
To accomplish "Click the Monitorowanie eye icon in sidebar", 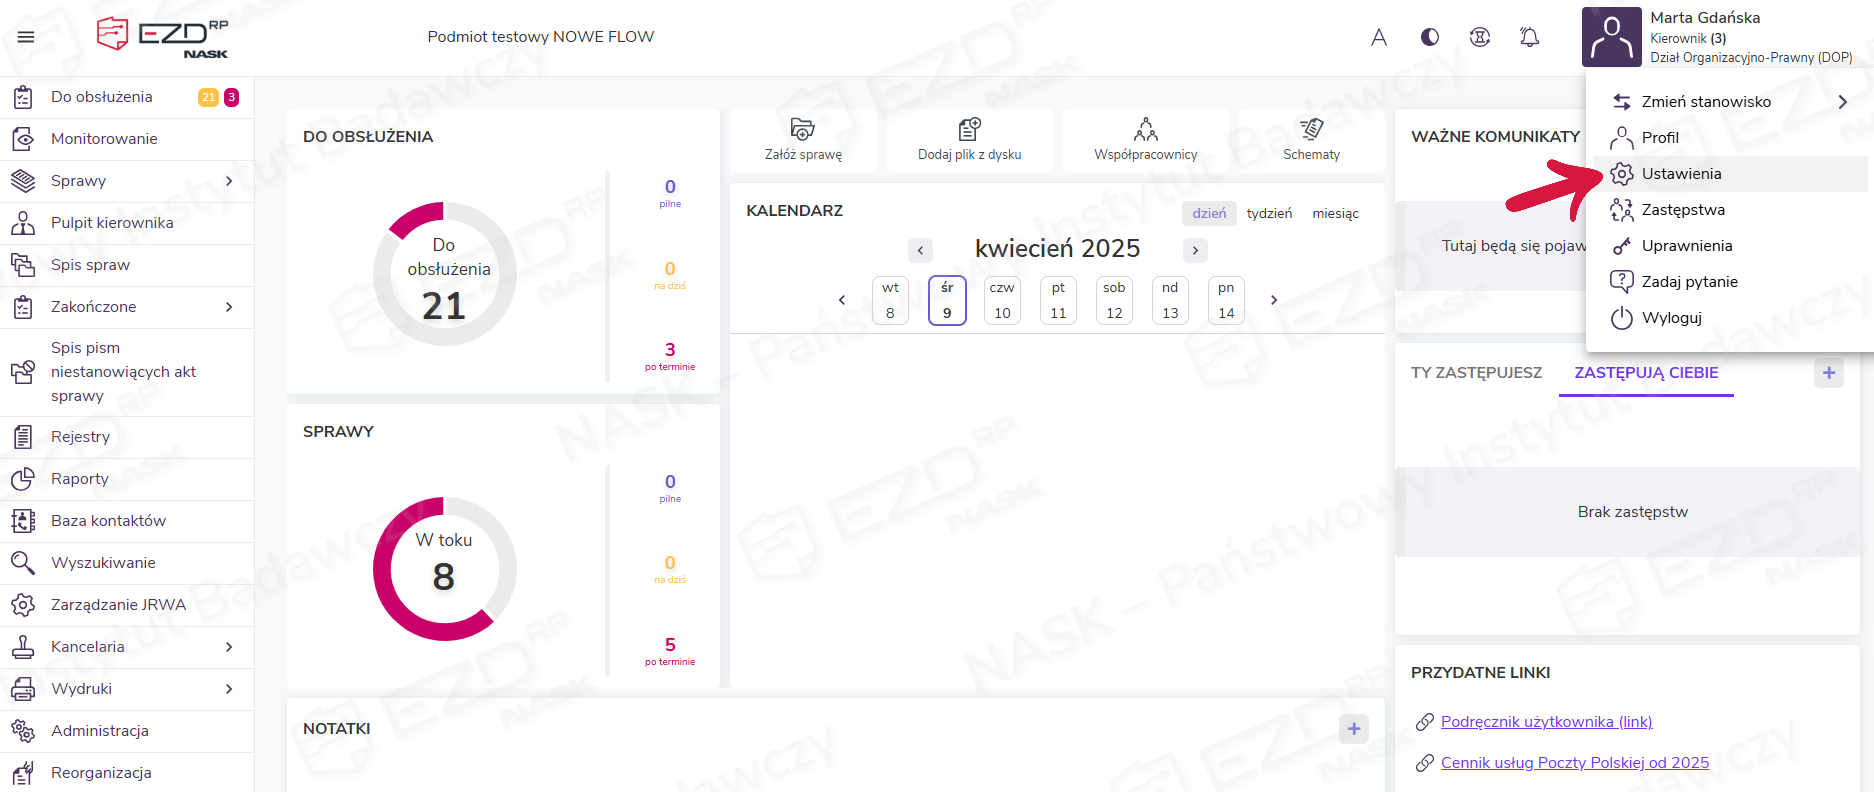I will 23,139.
